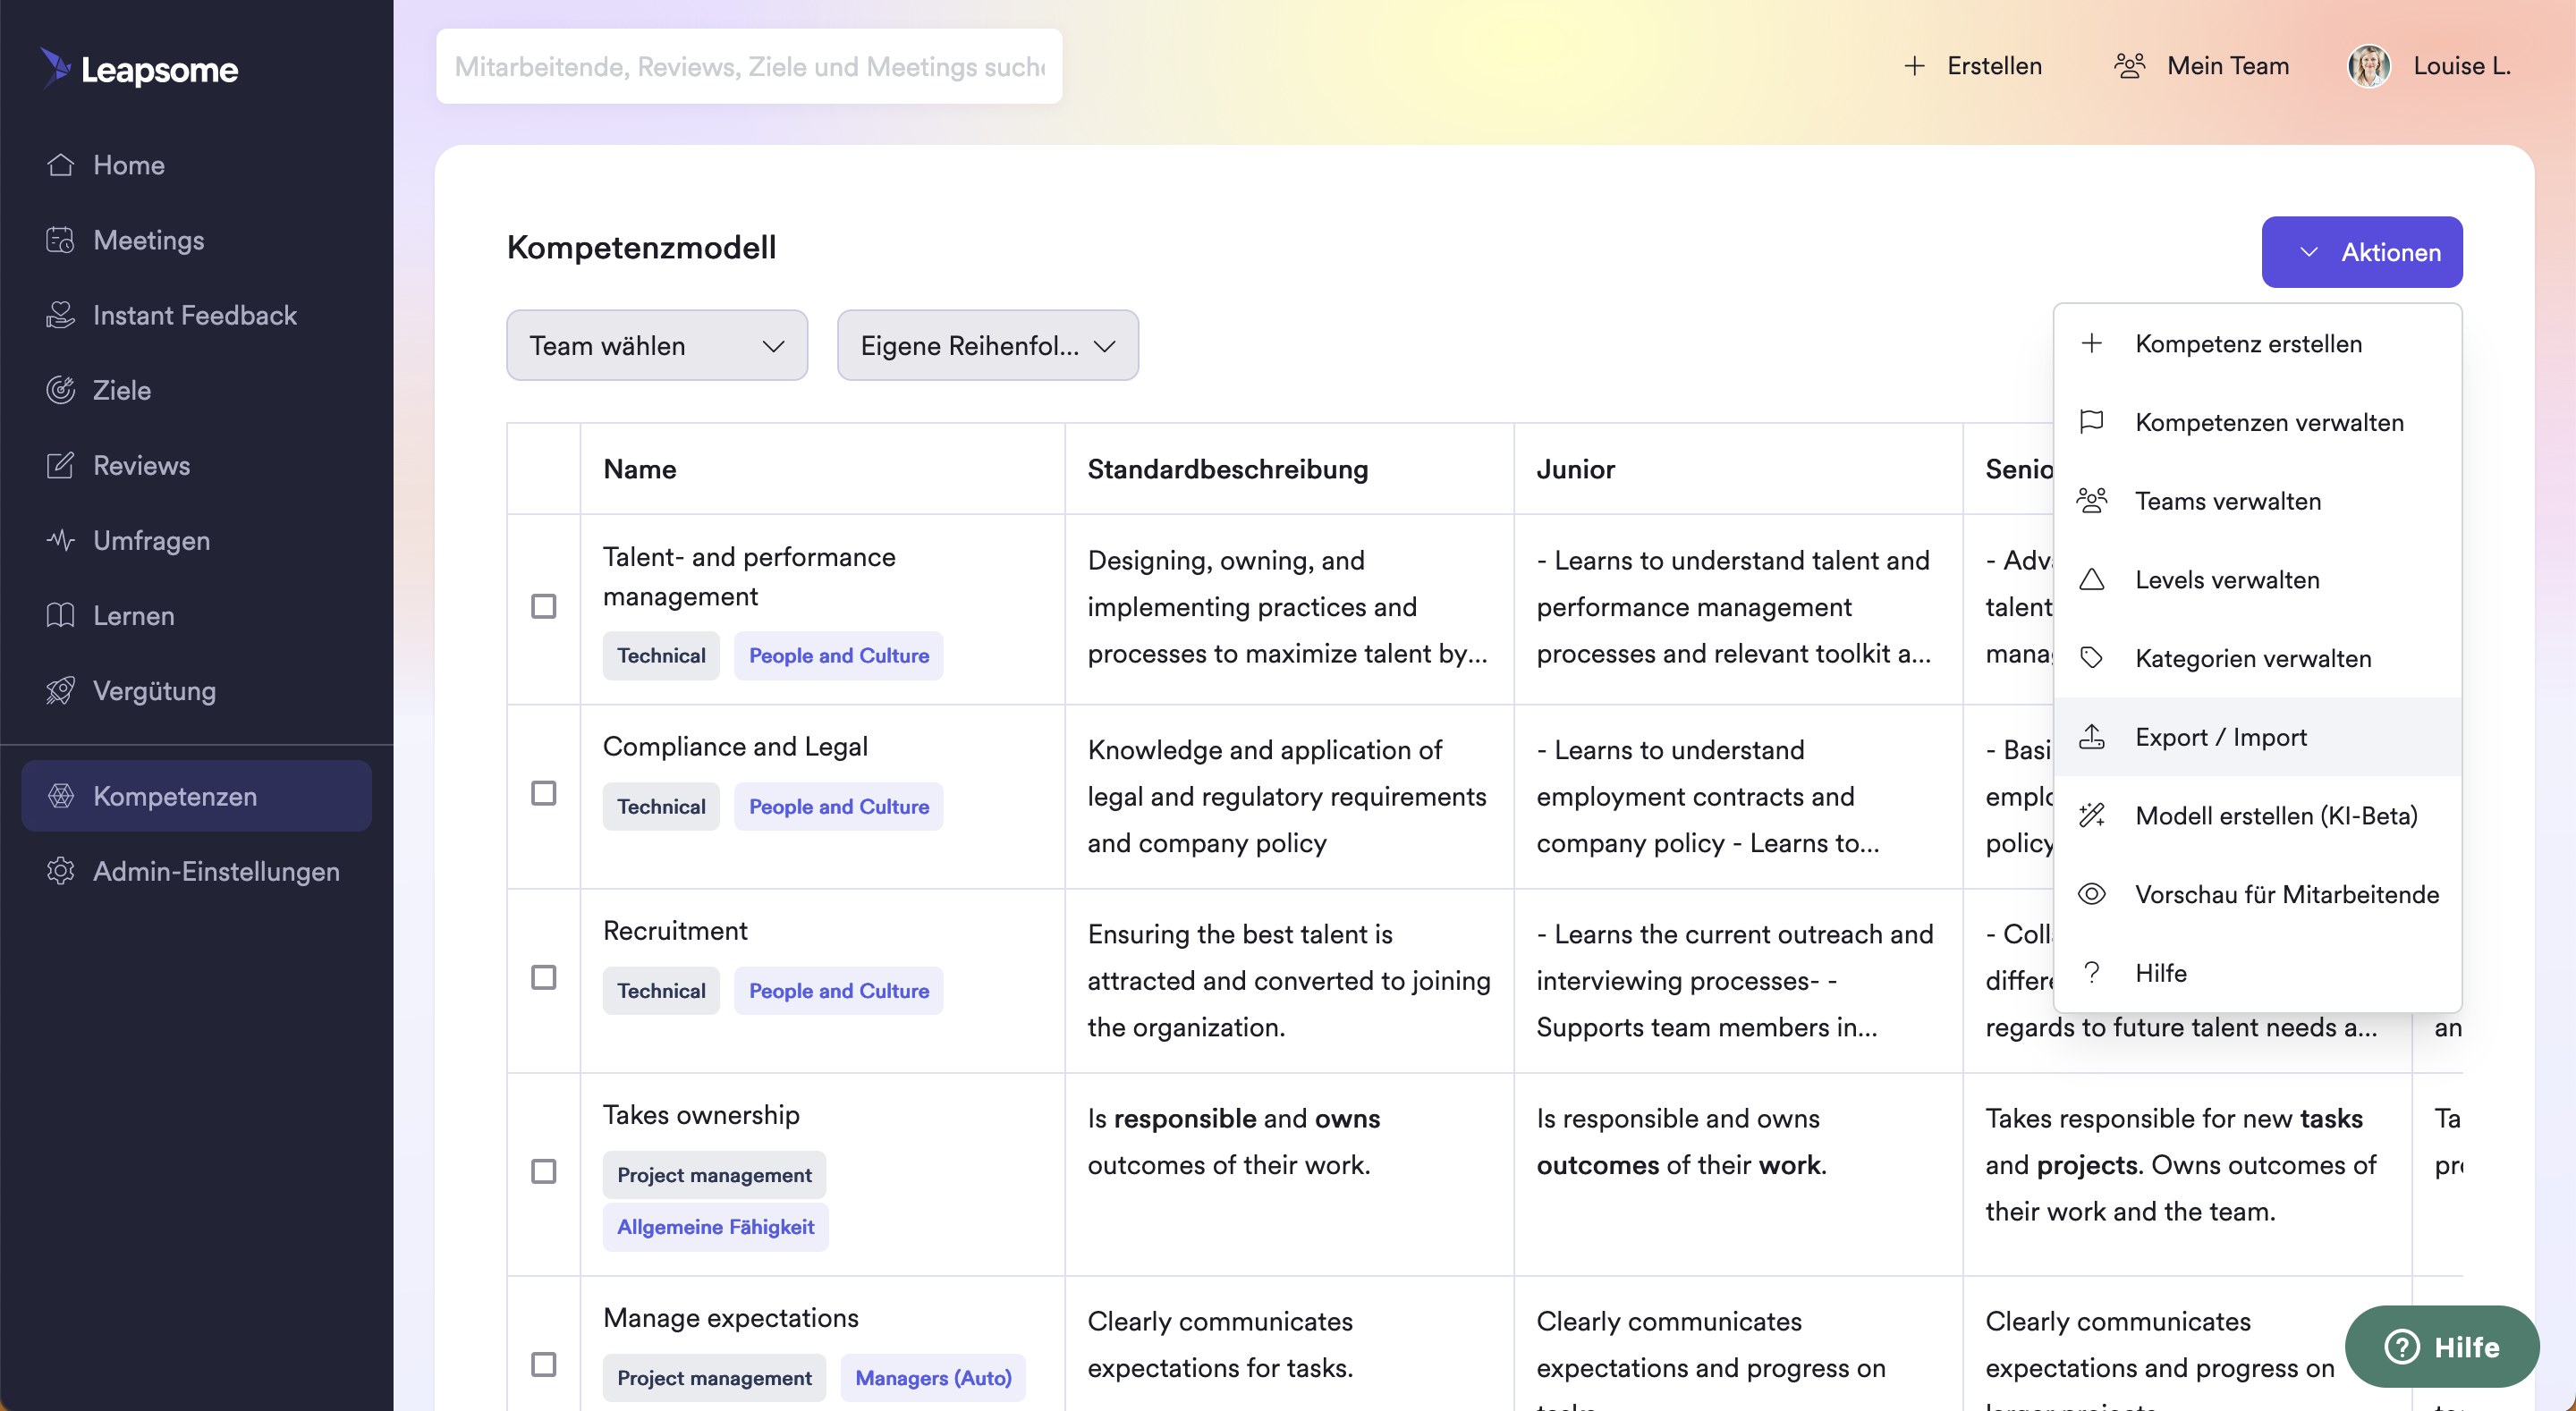Expand the Team wählen dropdown

pos(656,345)
